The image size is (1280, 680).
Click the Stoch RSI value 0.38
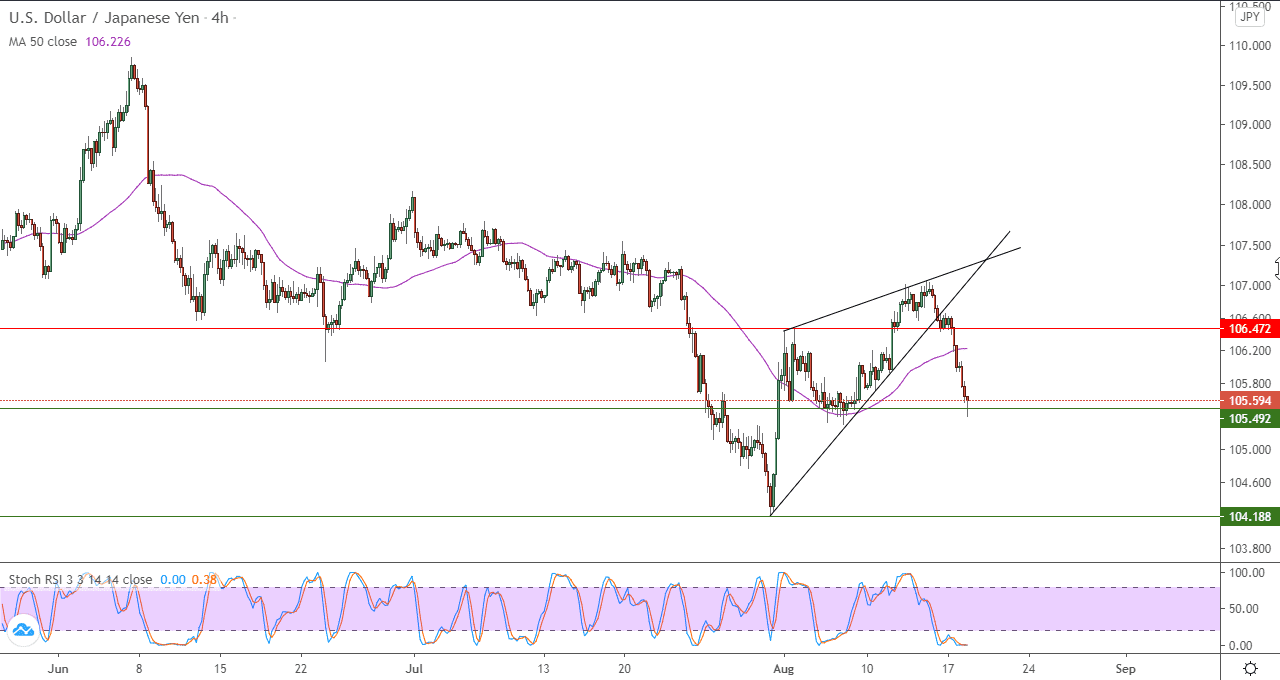pos(206,579)
